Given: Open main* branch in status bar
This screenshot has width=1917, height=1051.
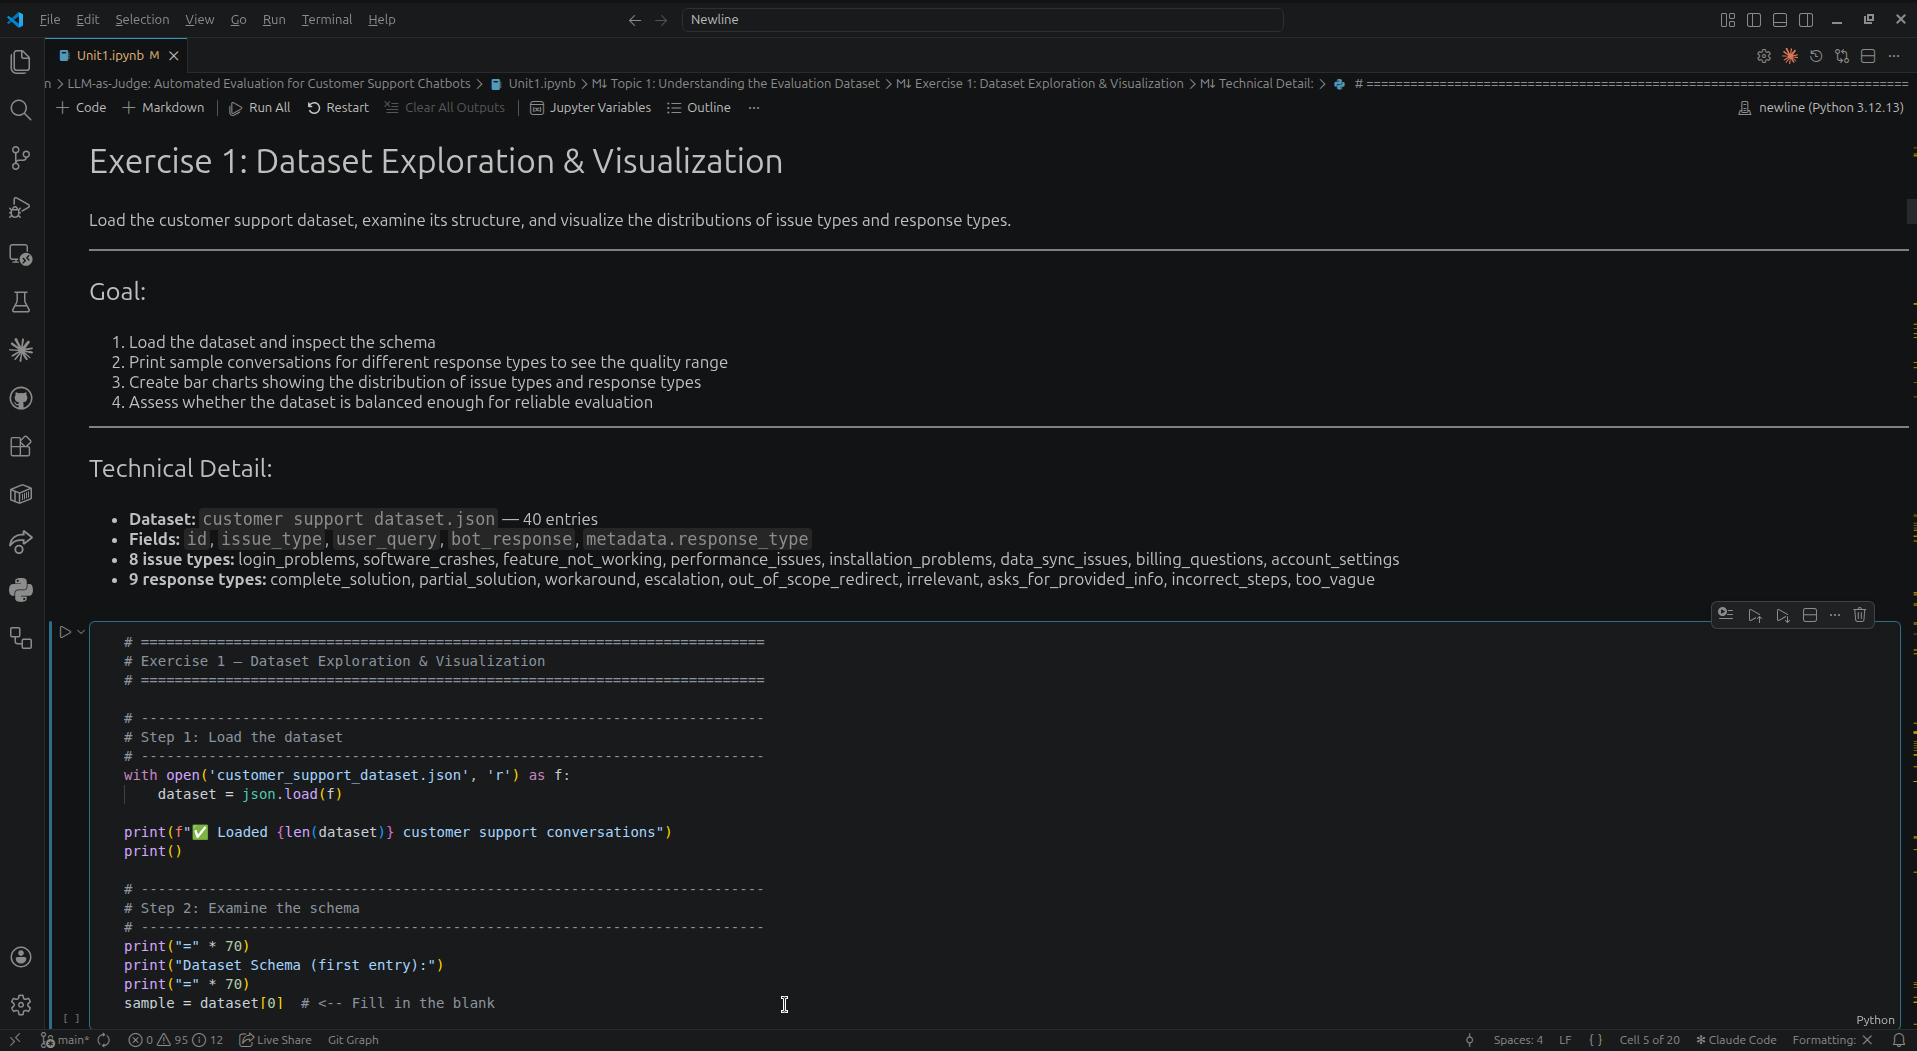Looking at the screenshot, I should tap(65, 1040).
